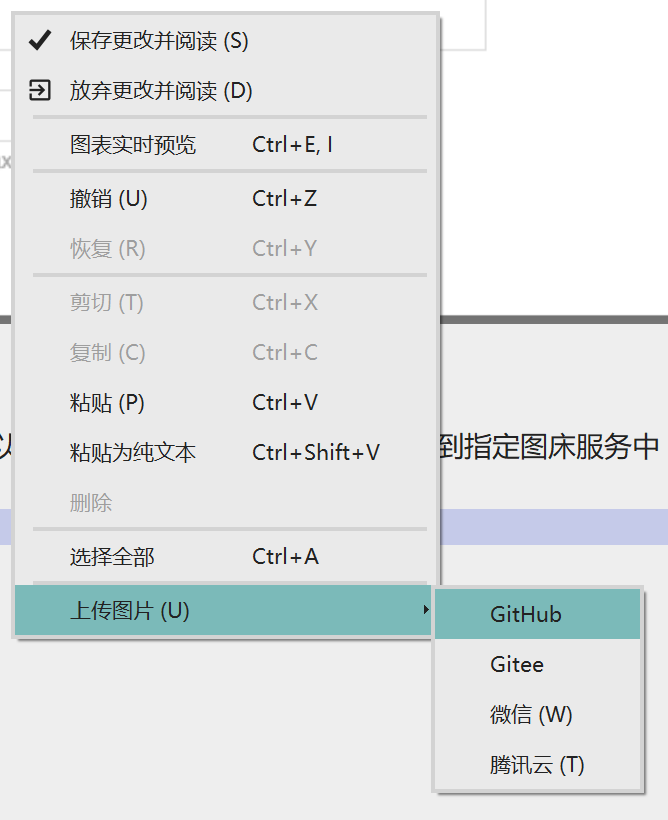The height and width of the screenshot is (820, 668).
Task: Select 粘贴为纯文本 menu item
Action: point(224,452)
